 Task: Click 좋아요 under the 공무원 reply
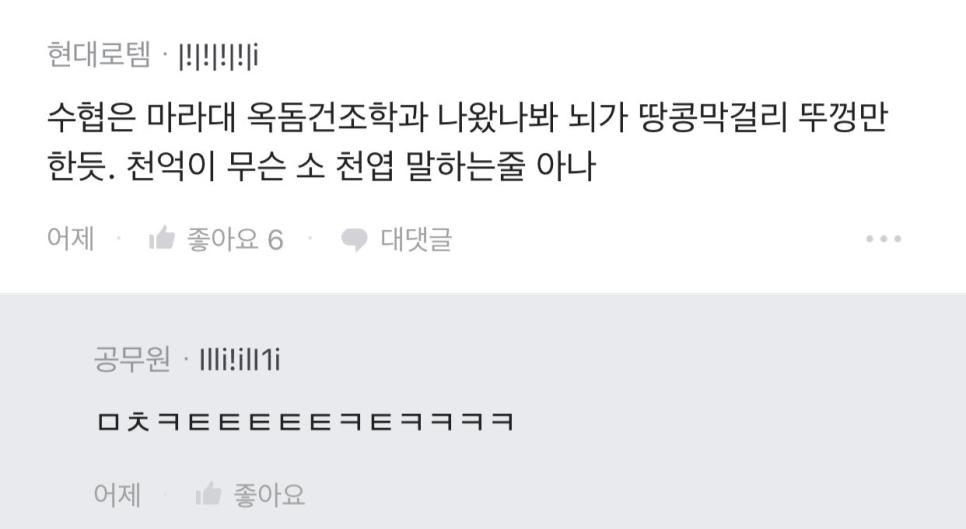269,495
